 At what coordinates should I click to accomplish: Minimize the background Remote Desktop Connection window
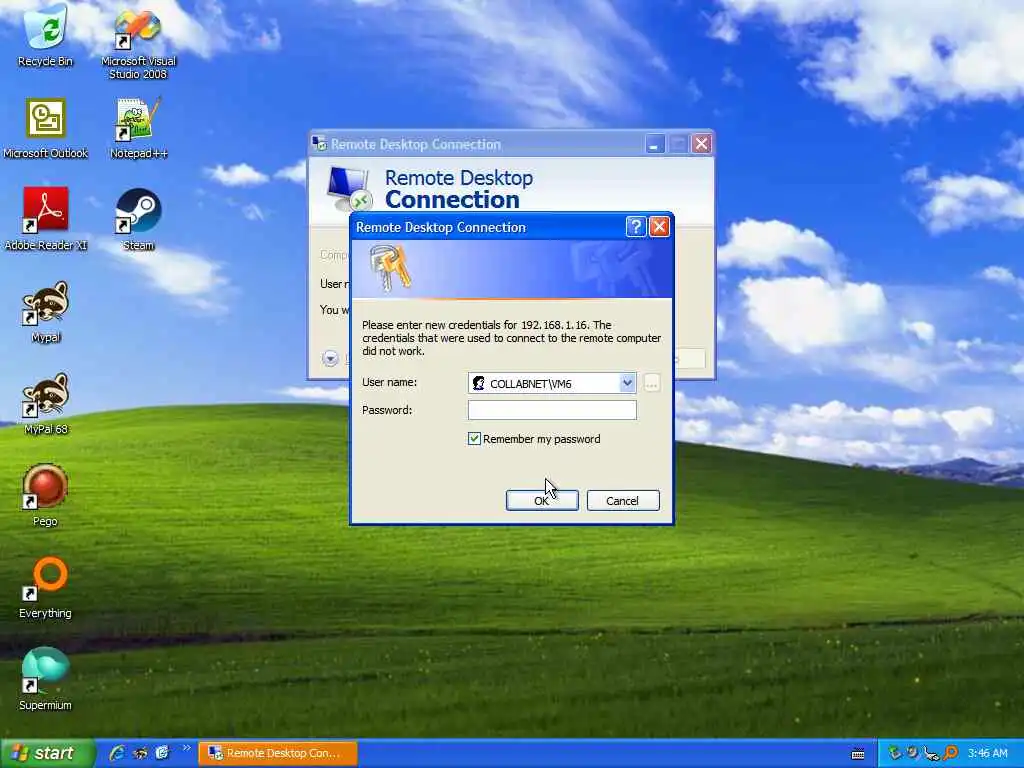click(654, 144)
